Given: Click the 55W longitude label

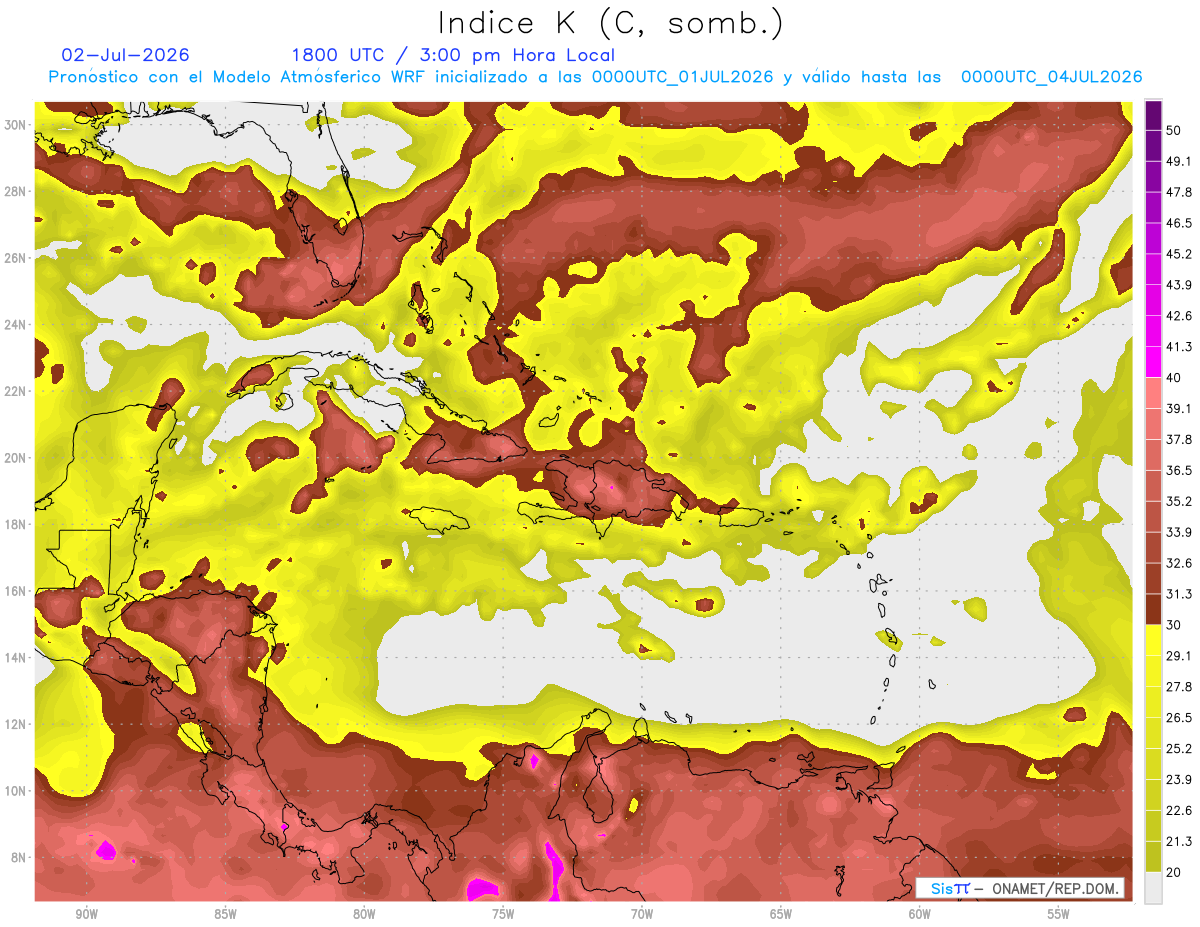Looking at the screenshot, I should [x=1059, y=914].
